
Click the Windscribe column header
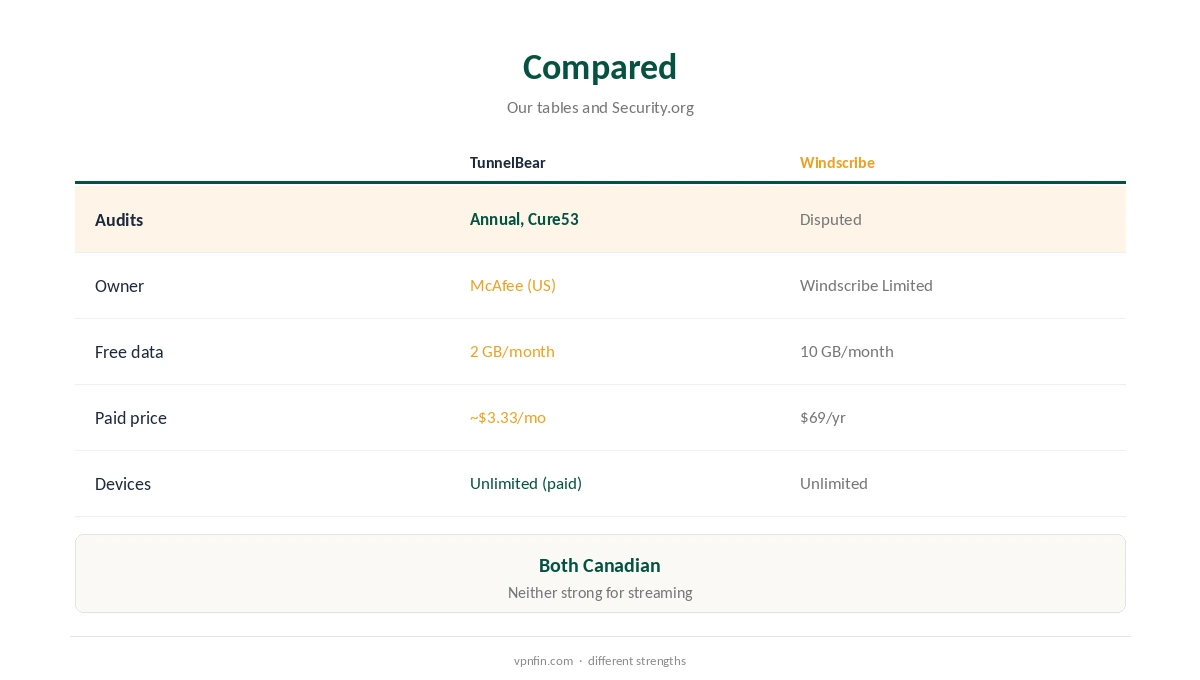(x=837, y=163)
